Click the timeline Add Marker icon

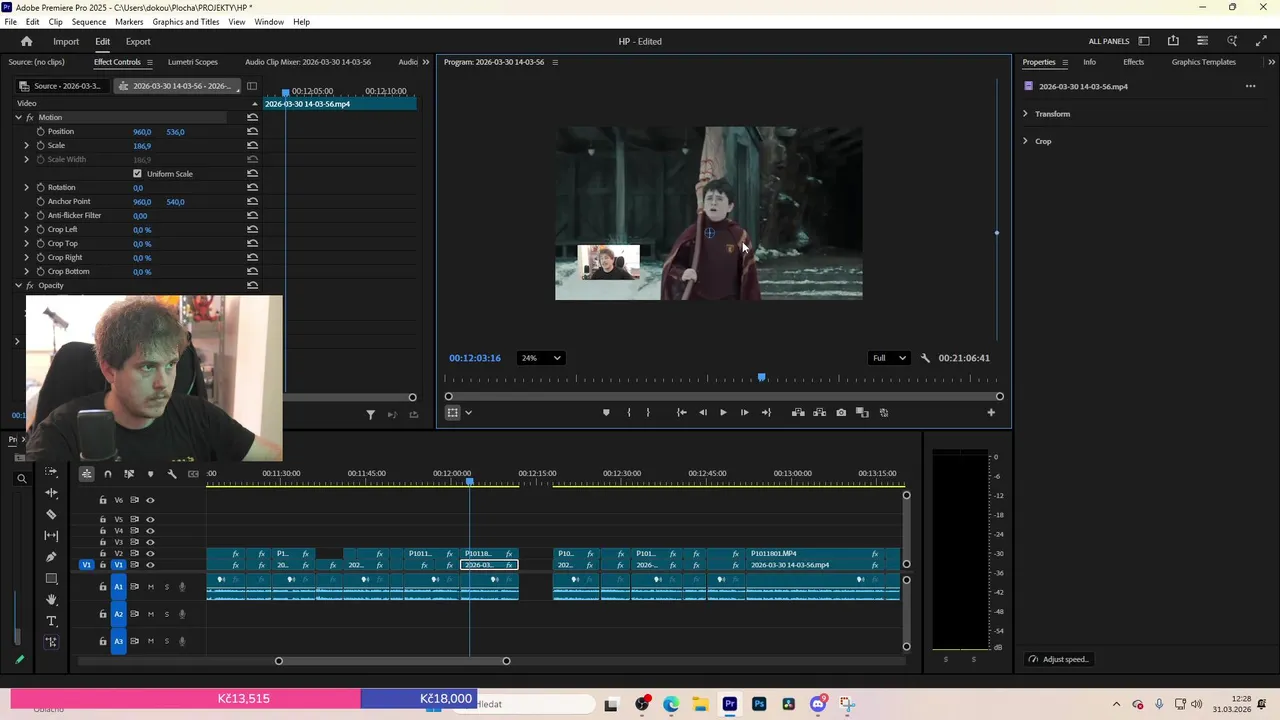tap(151, 474)
